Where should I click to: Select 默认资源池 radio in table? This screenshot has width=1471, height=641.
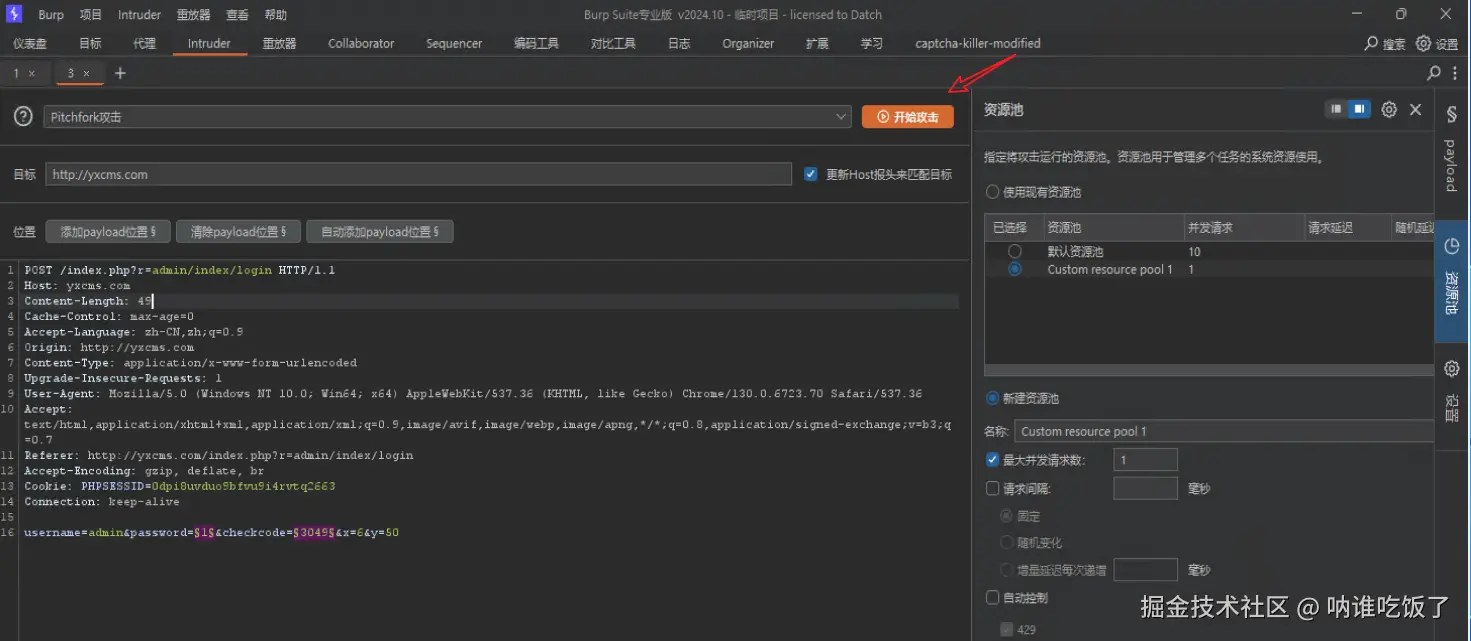point(1015,251)
